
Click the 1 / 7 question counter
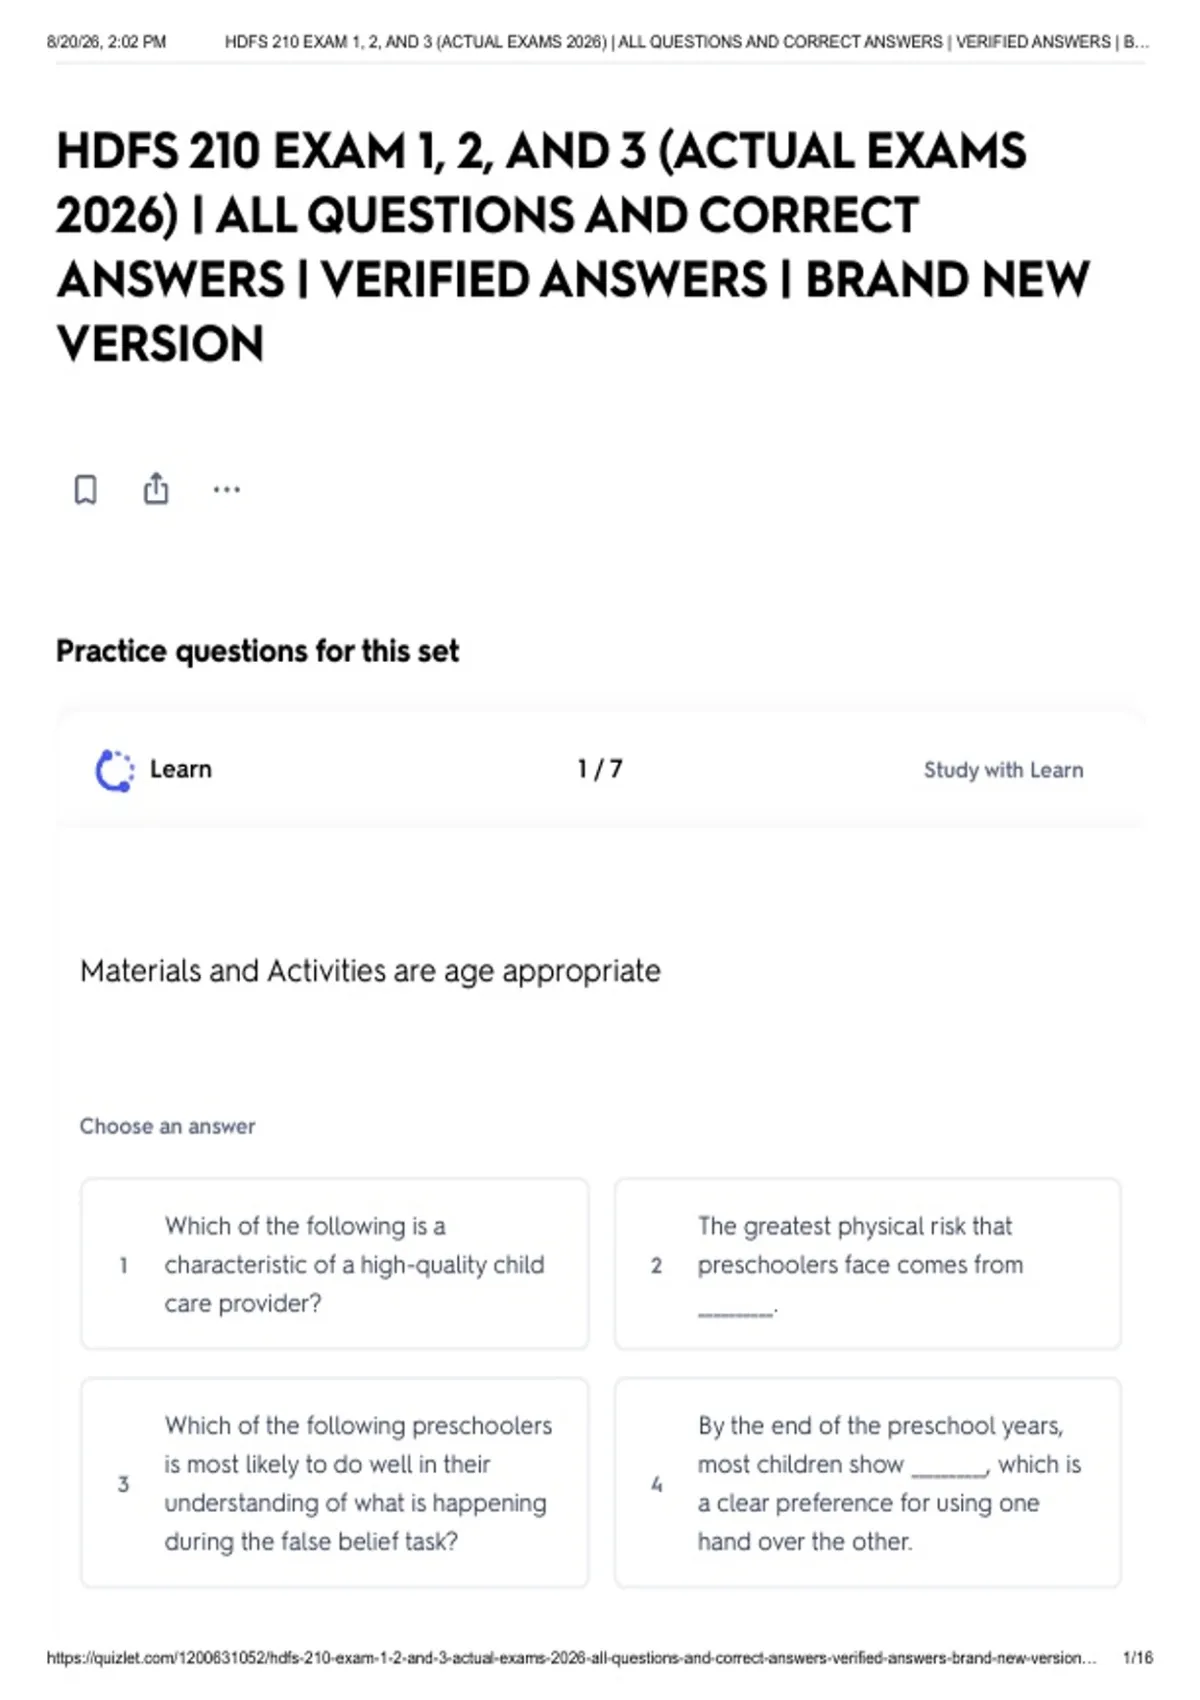click(x=600, y=769)
